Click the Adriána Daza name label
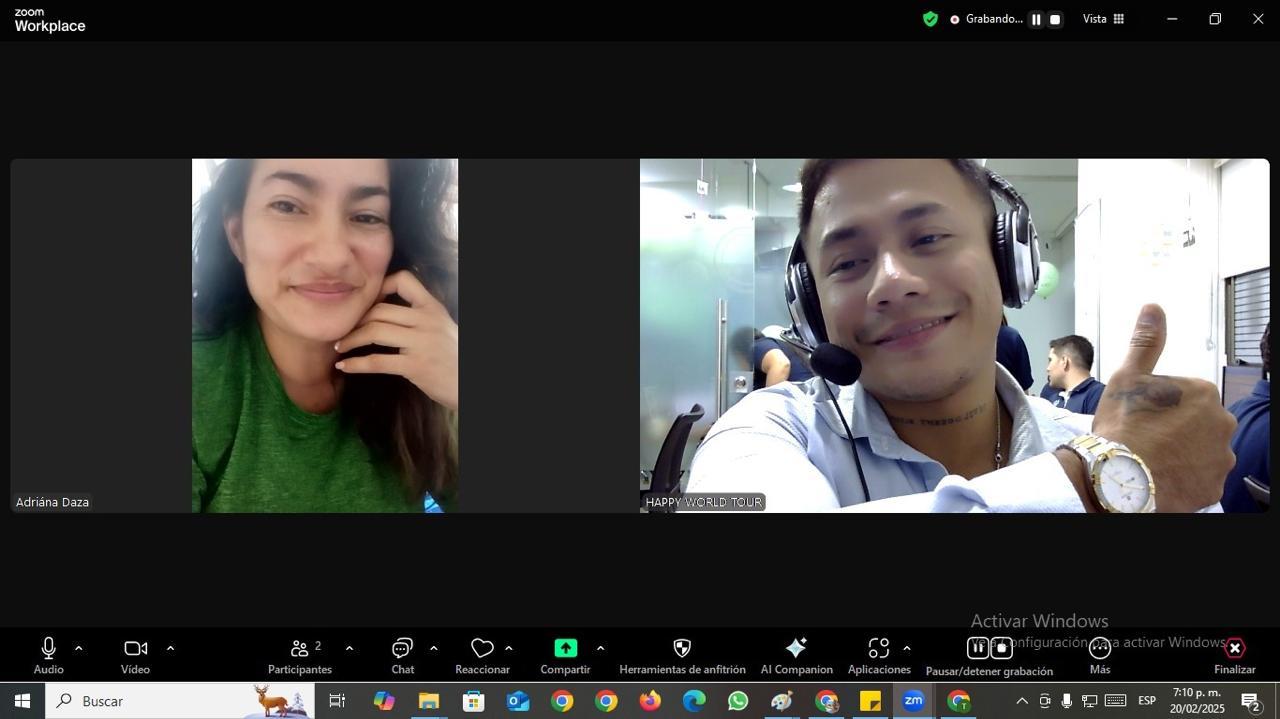The height and width of the screenshot is (719, 1280). (x=53, y=502)
